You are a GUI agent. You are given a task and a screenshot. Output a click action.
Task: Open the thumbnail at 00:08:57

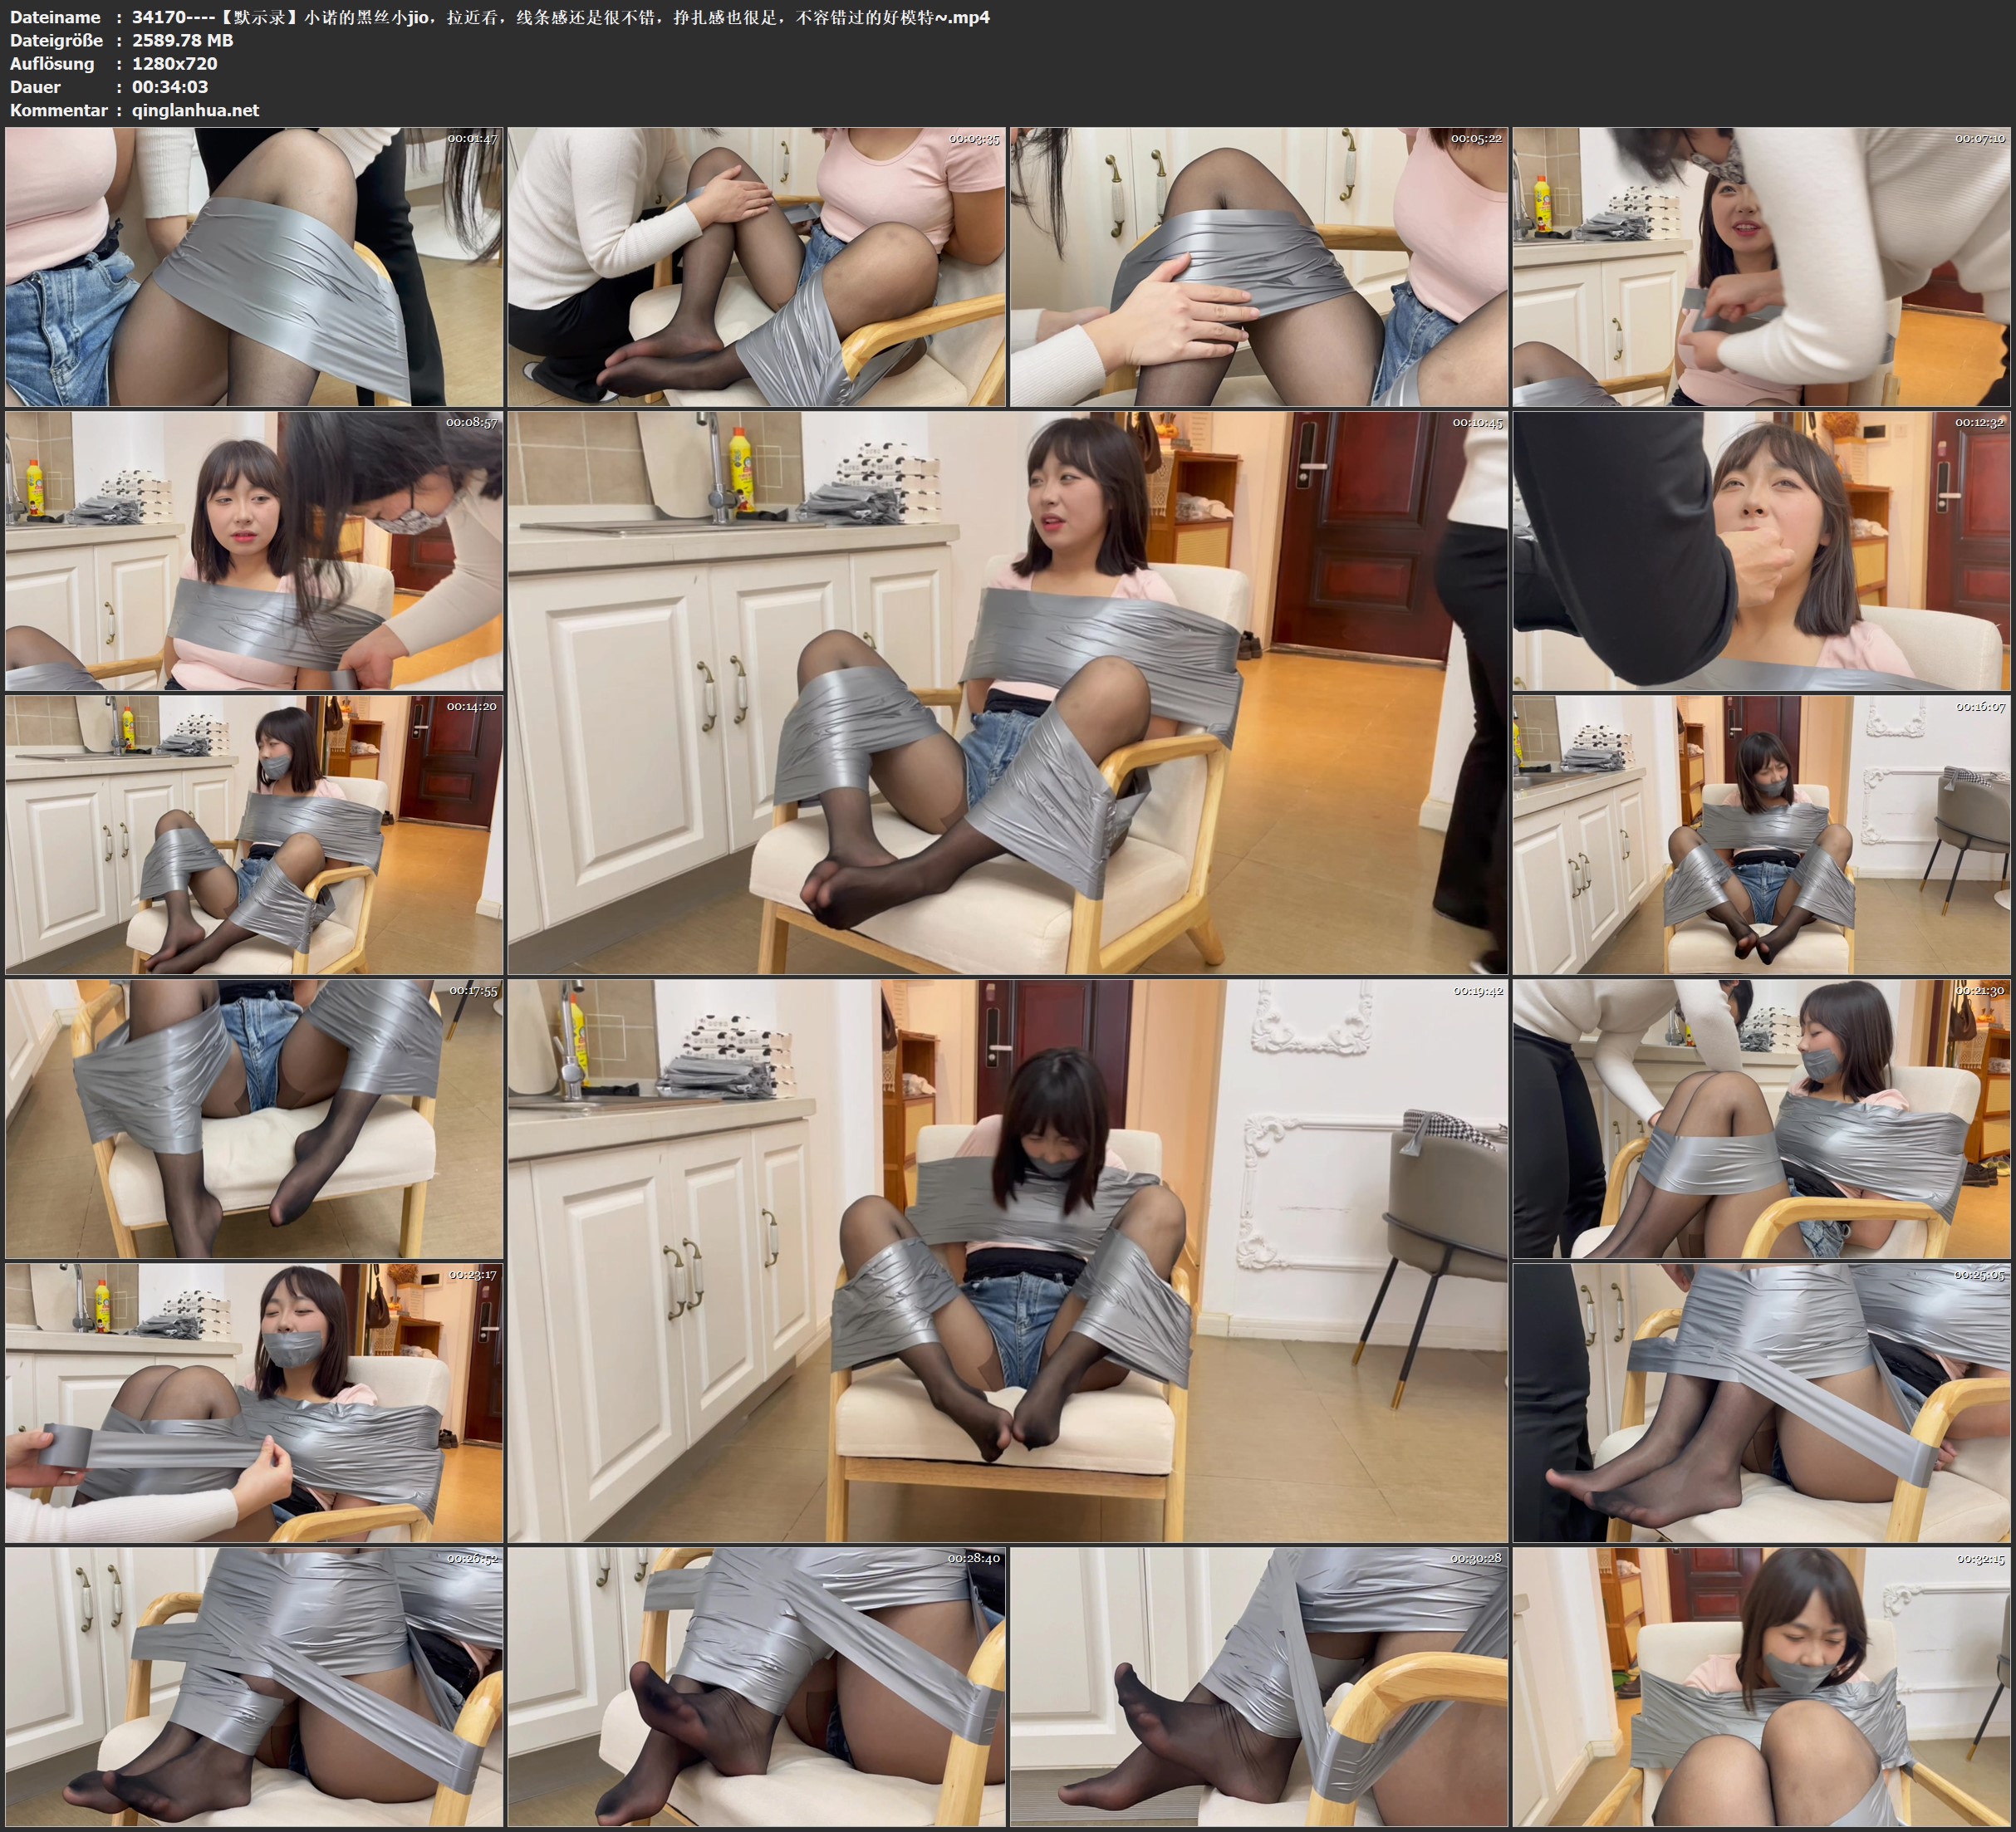point(254,551)
